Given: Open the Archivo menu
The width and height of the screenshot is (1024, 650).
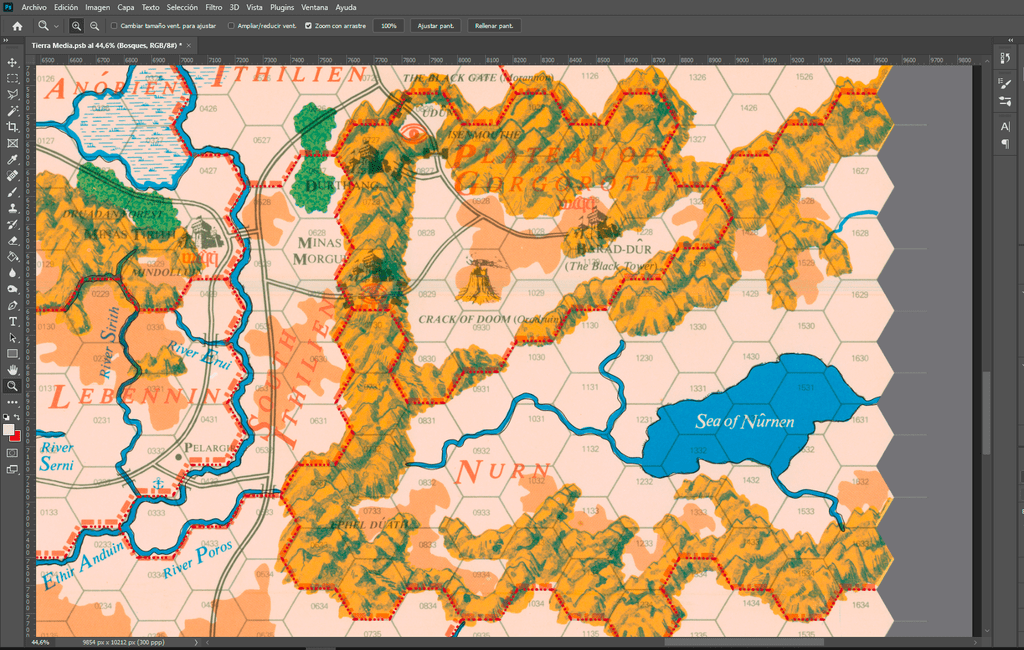Looking at the screenshot, I should click(33, 7).
